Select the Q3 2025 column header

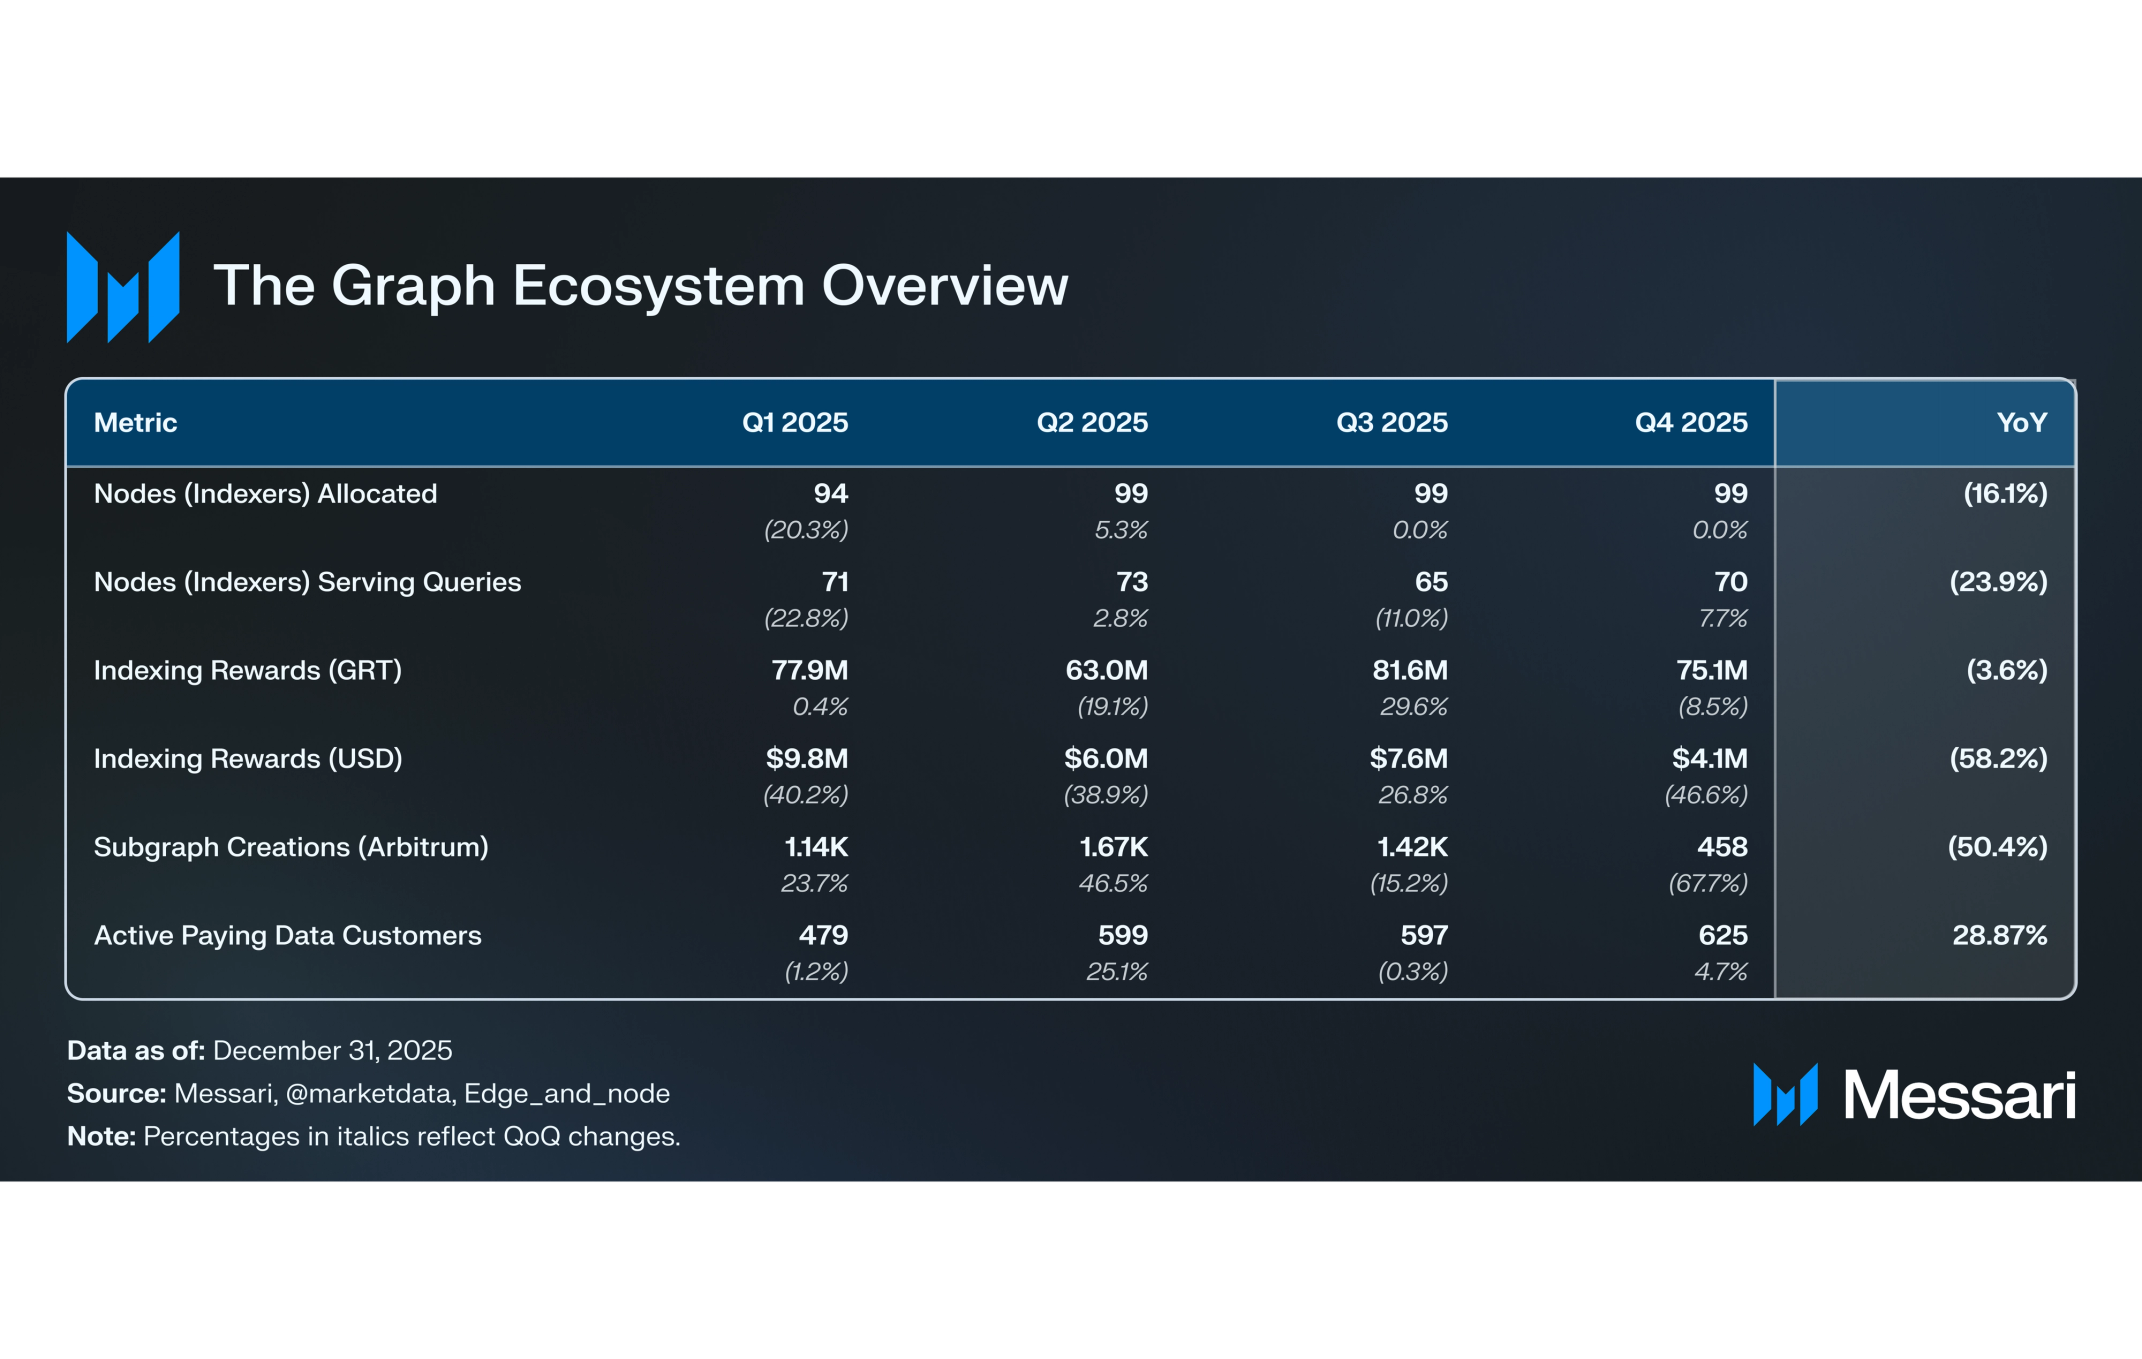tap(1391, 423)
